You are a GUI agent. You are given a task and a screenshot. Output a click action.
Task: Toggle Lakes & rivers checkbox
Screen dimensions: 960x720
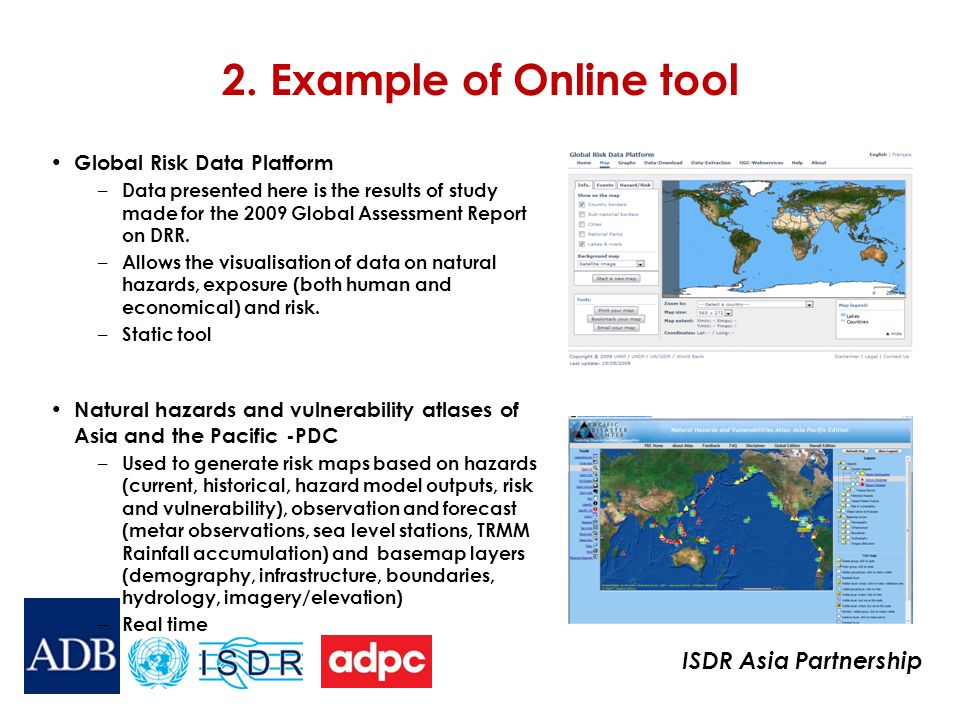tap(582, 244)
